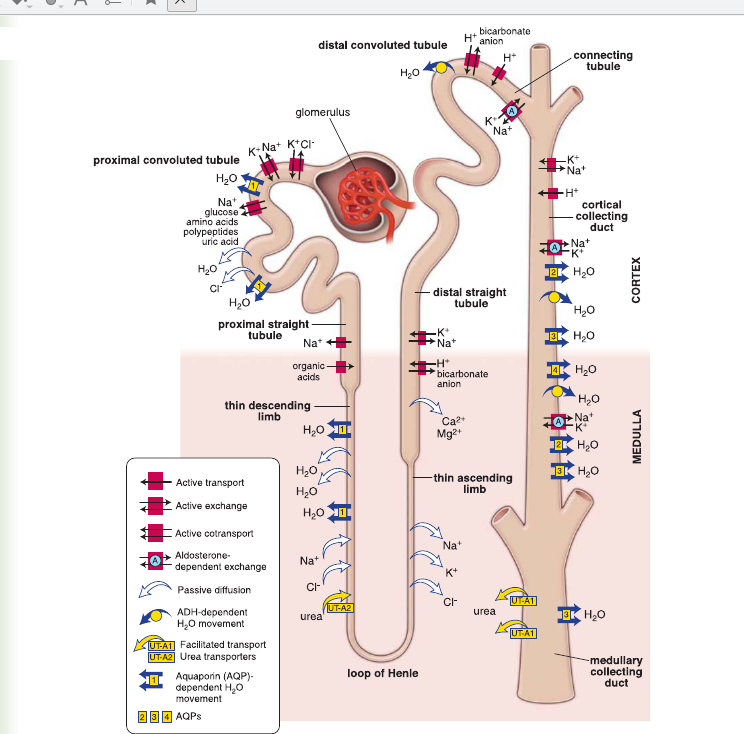Click the 'distal convoluted tubule' label
Screen dimensions: 744x734
[383, 45]
